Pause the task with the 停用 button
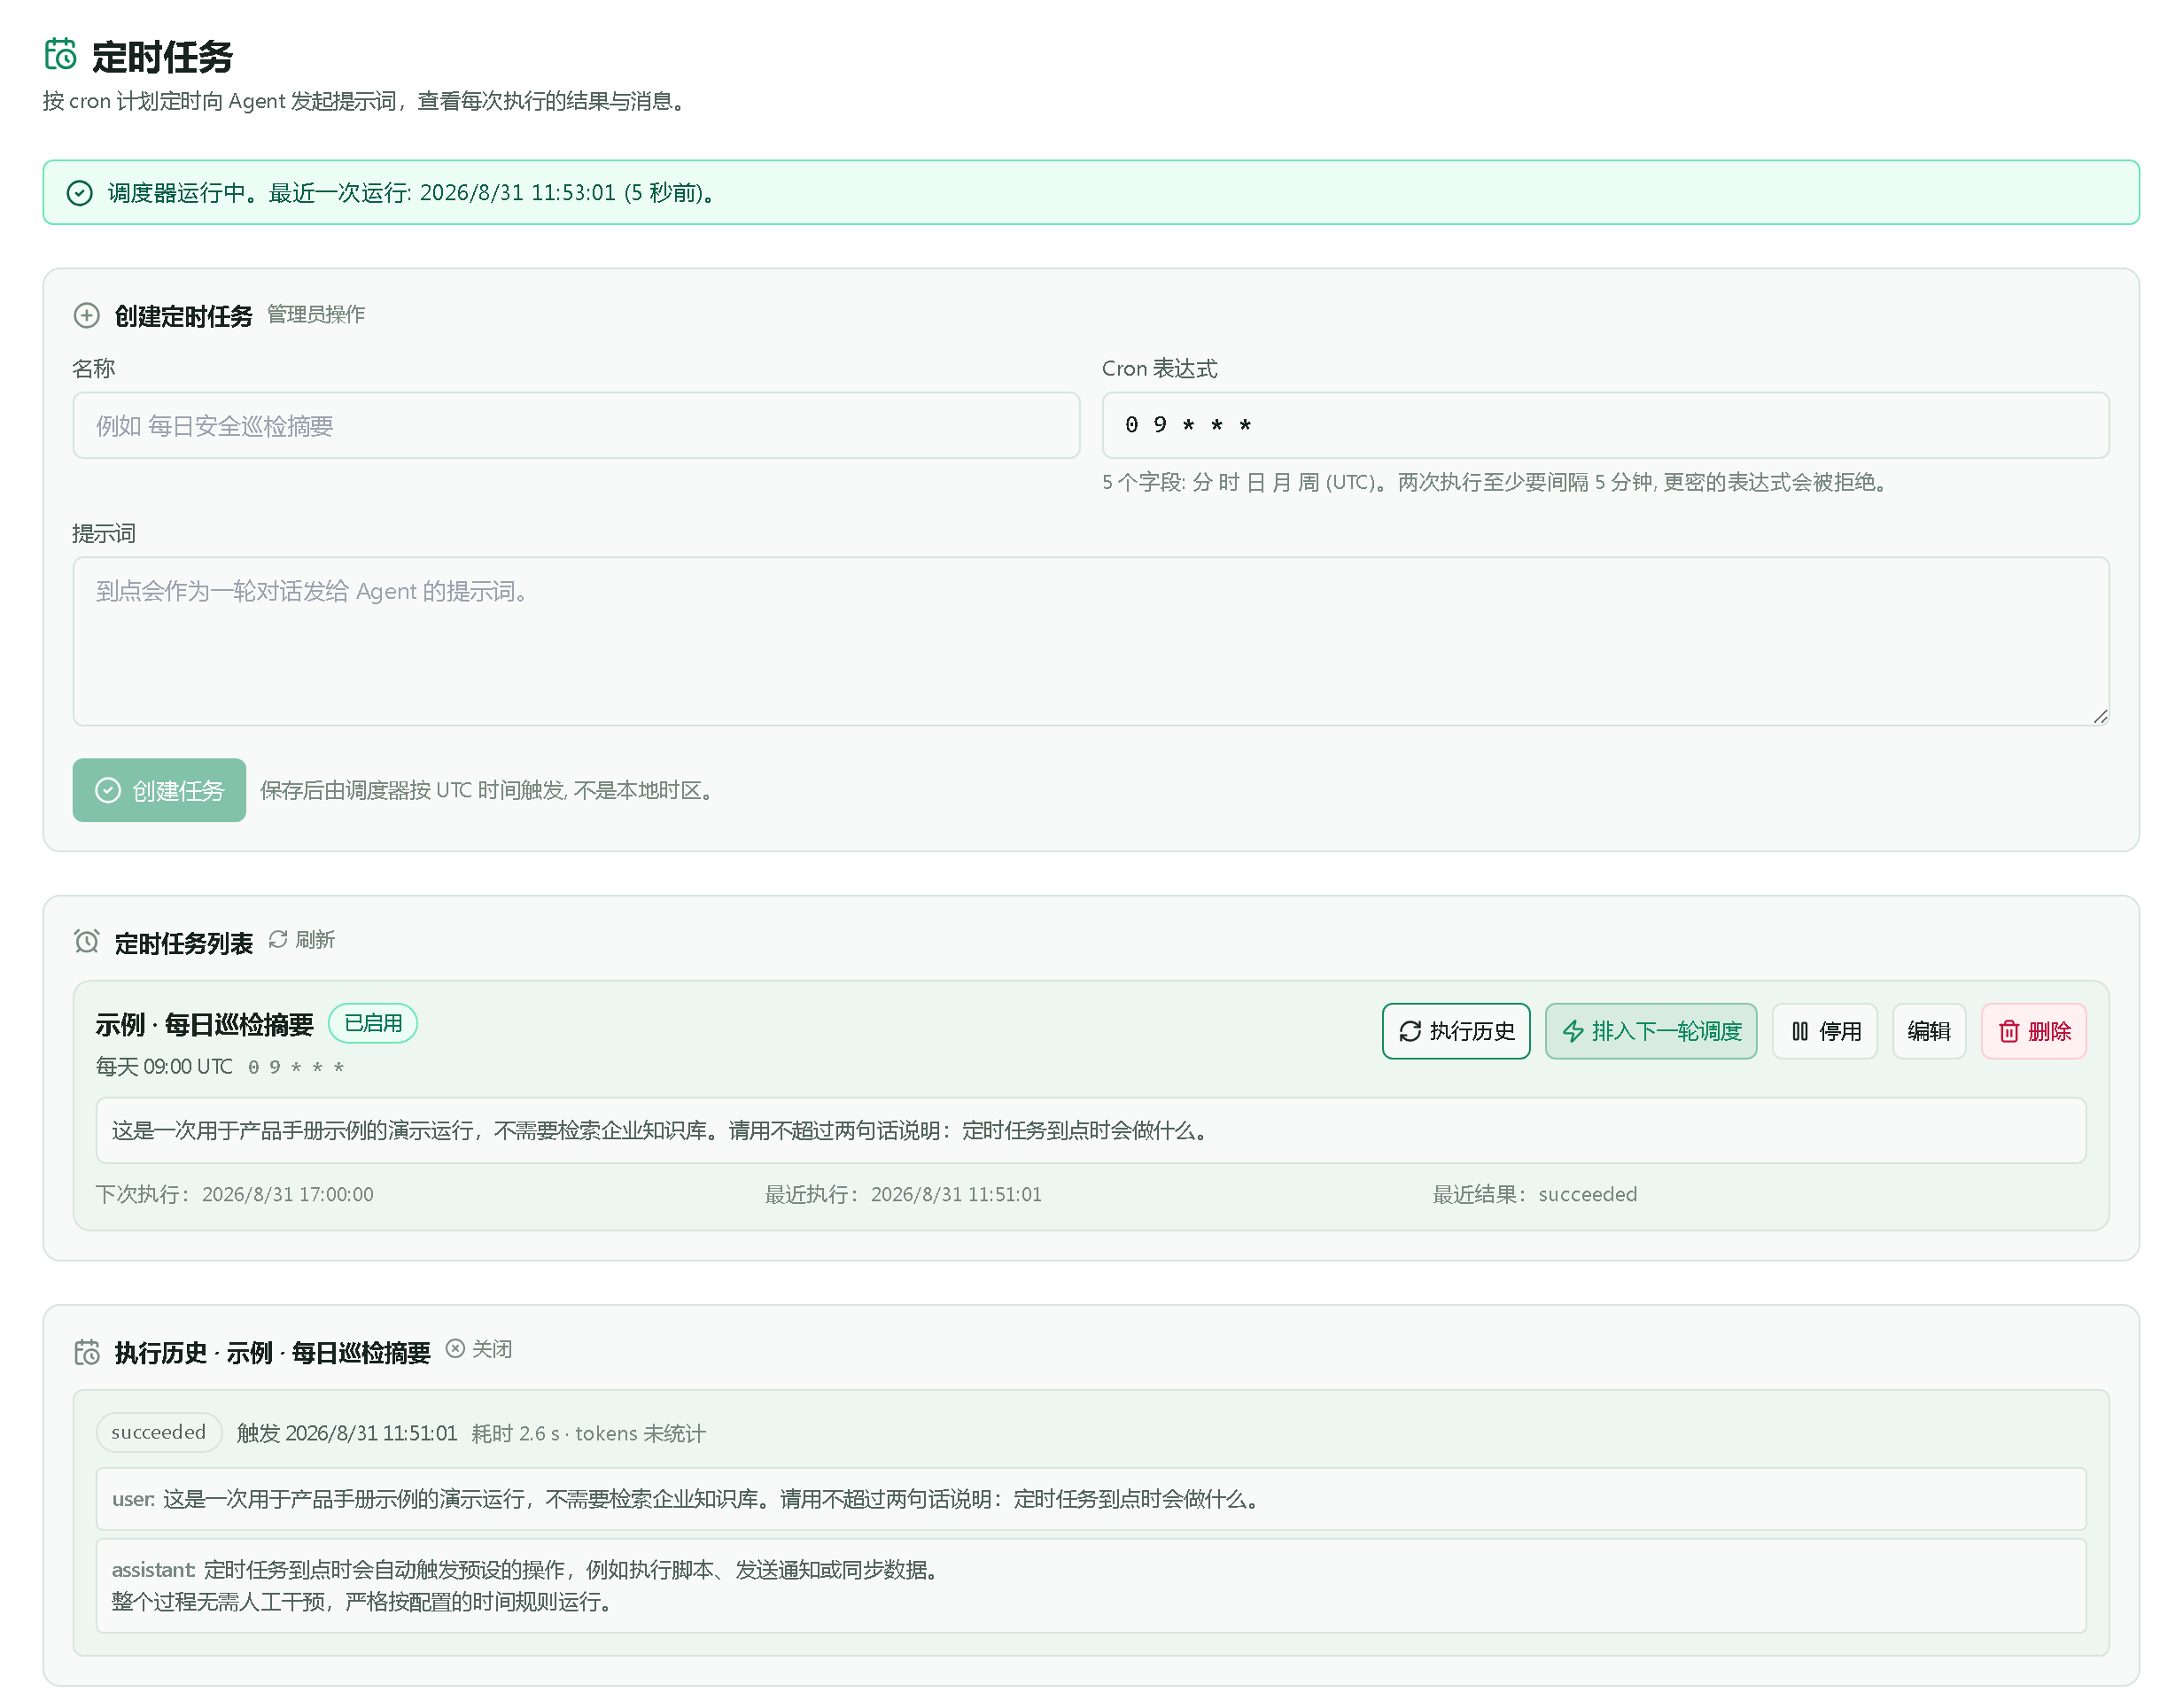This screenshot has width=2183, height=1708. pyautogui.click(x=1825, y=1031)
